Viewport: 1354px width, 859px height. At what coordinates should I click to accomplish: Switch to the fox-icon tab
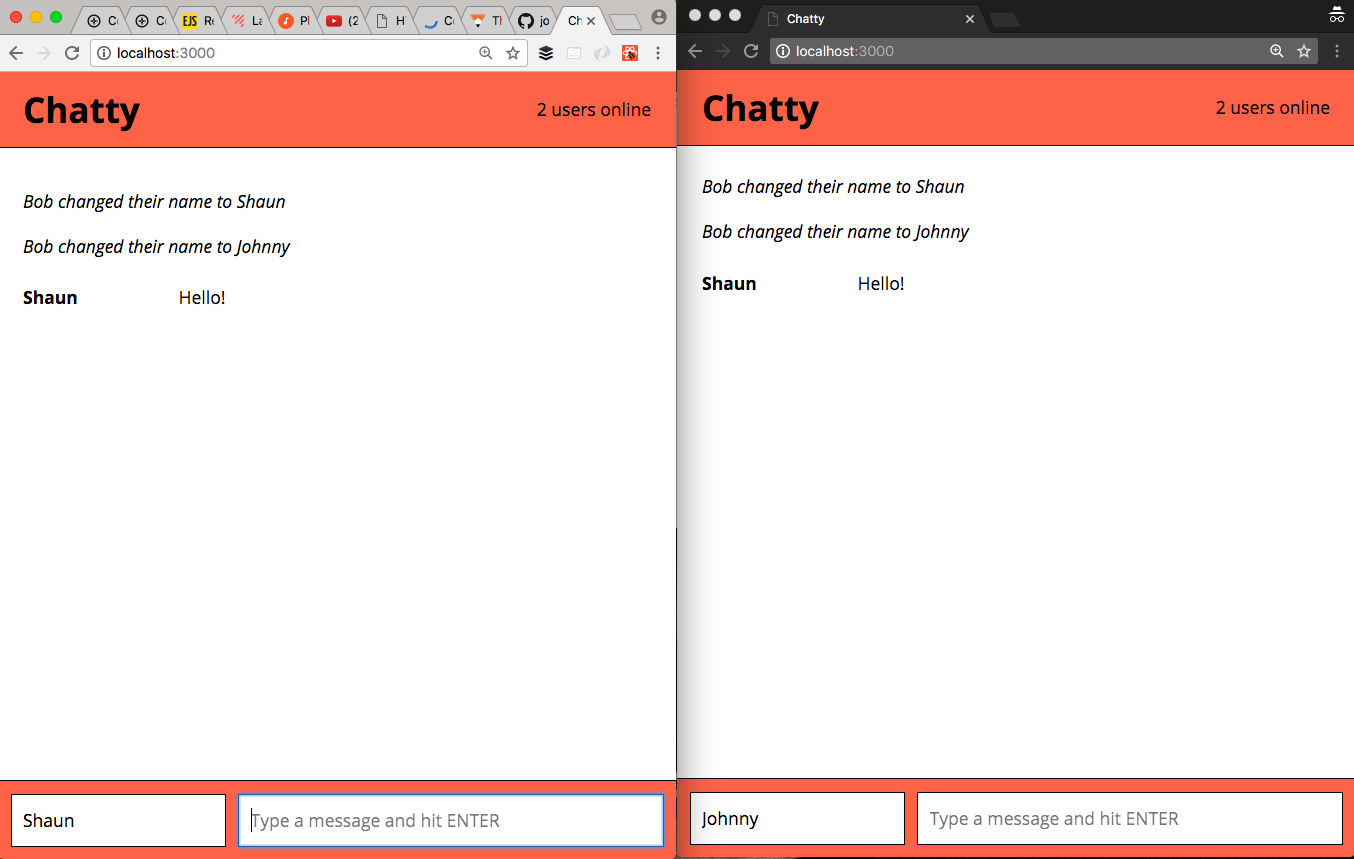[486, 21]
